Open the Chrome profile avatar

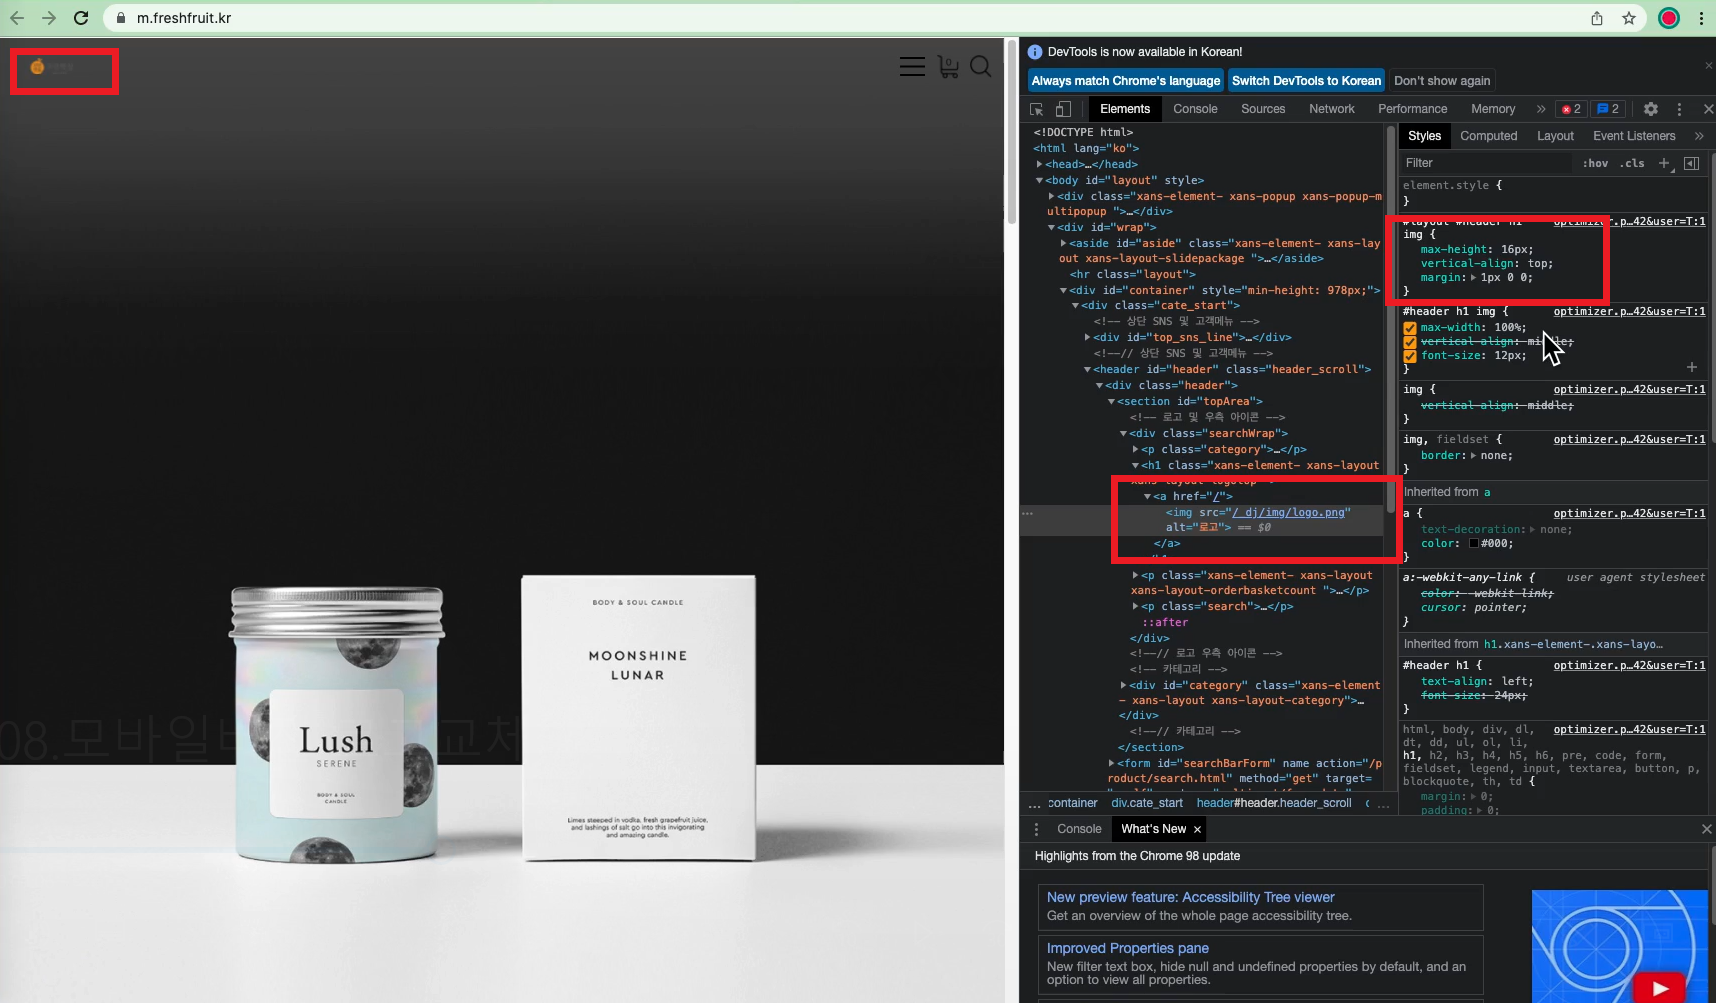coord(1669,18)
